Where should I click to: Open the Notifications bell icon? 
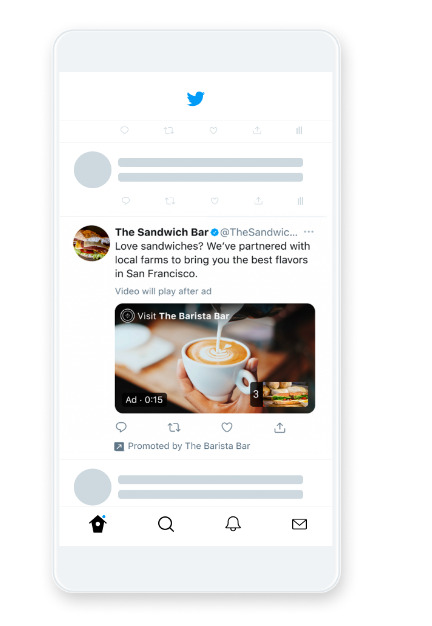(x=233, y=523)
